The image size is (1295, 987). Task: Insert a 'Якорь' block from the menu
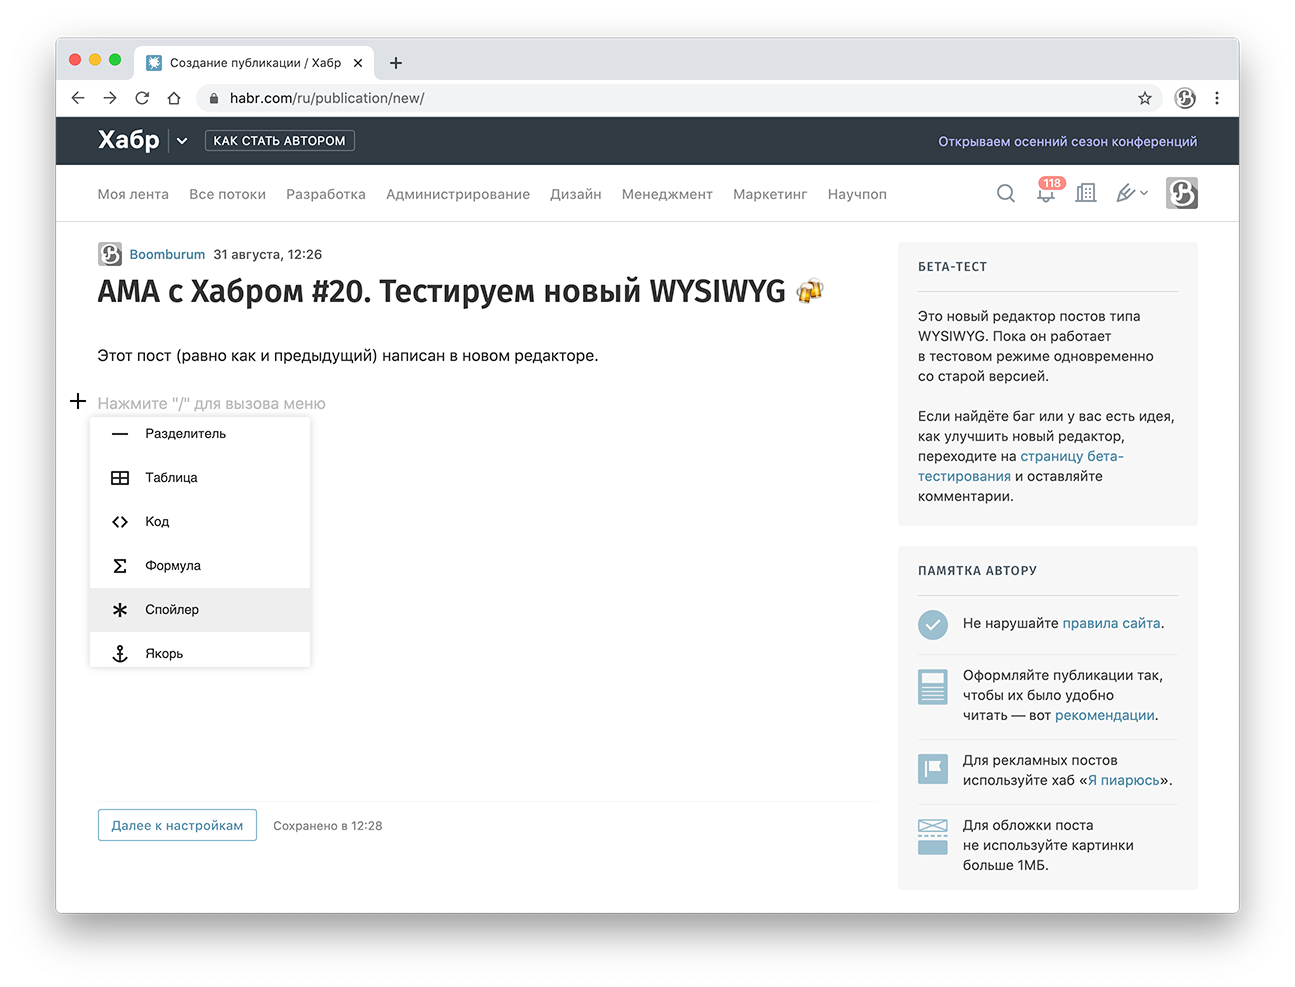click(x=200, y=651)
